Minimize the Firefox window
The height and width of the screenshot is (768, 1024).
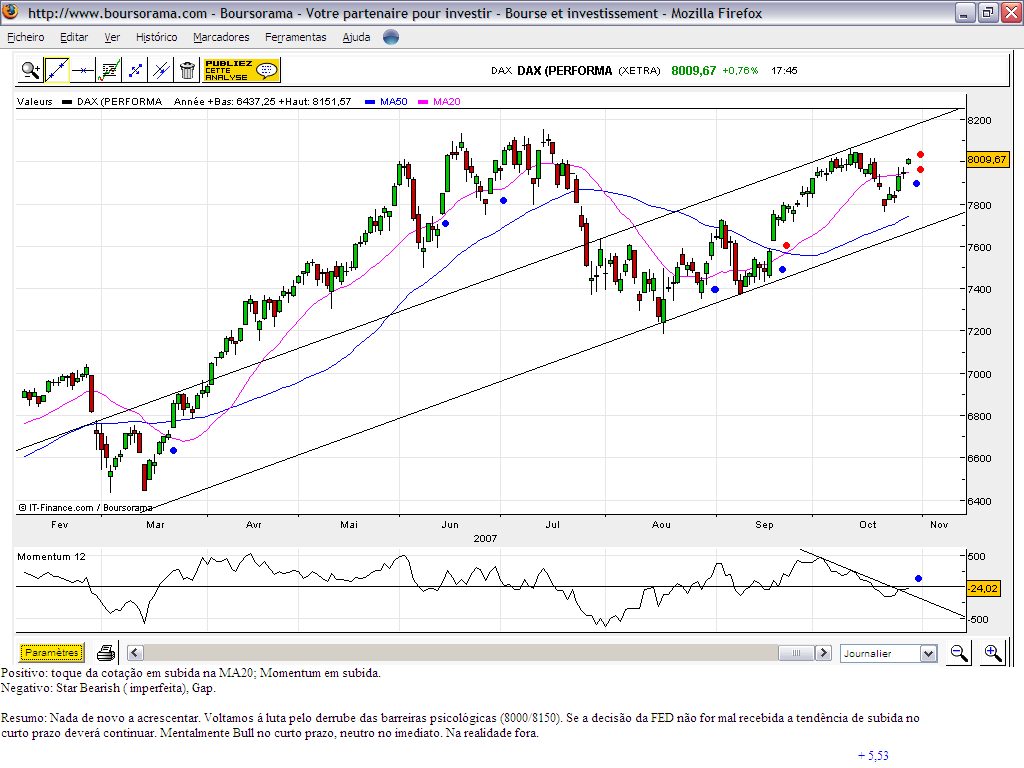(964, 12)
